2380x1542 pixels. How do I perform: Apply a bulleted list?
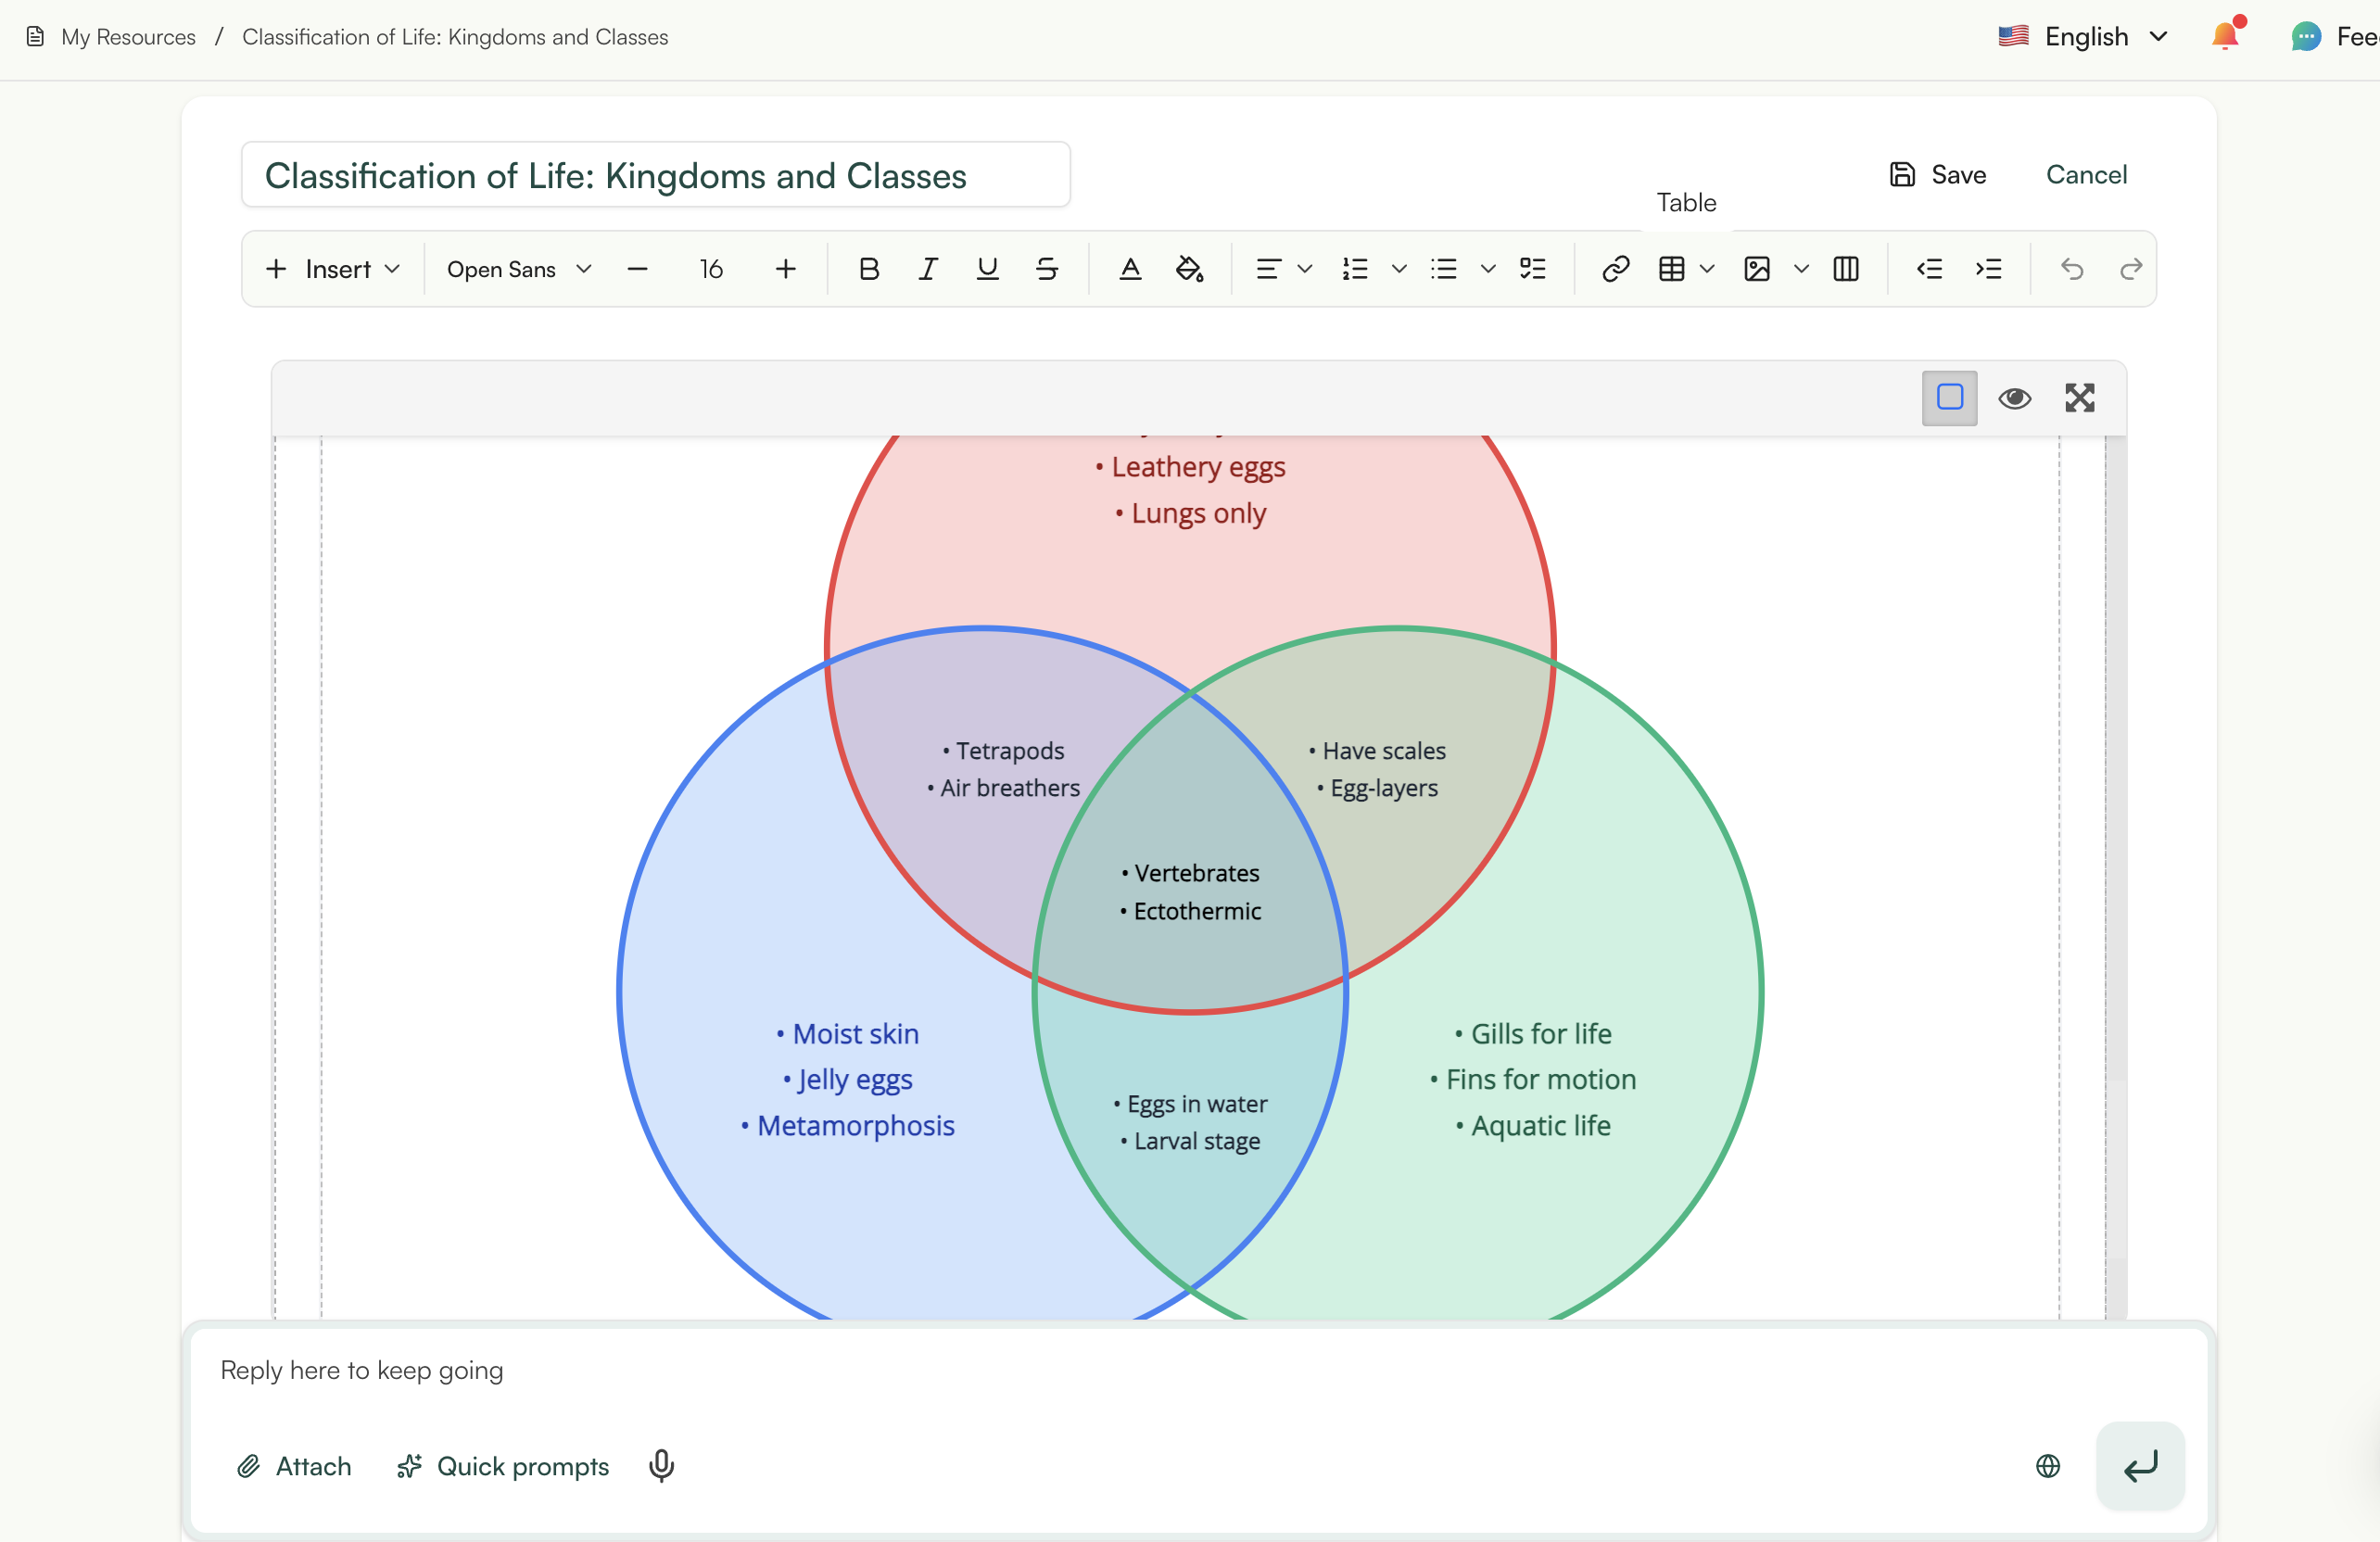pos(1444,269)
